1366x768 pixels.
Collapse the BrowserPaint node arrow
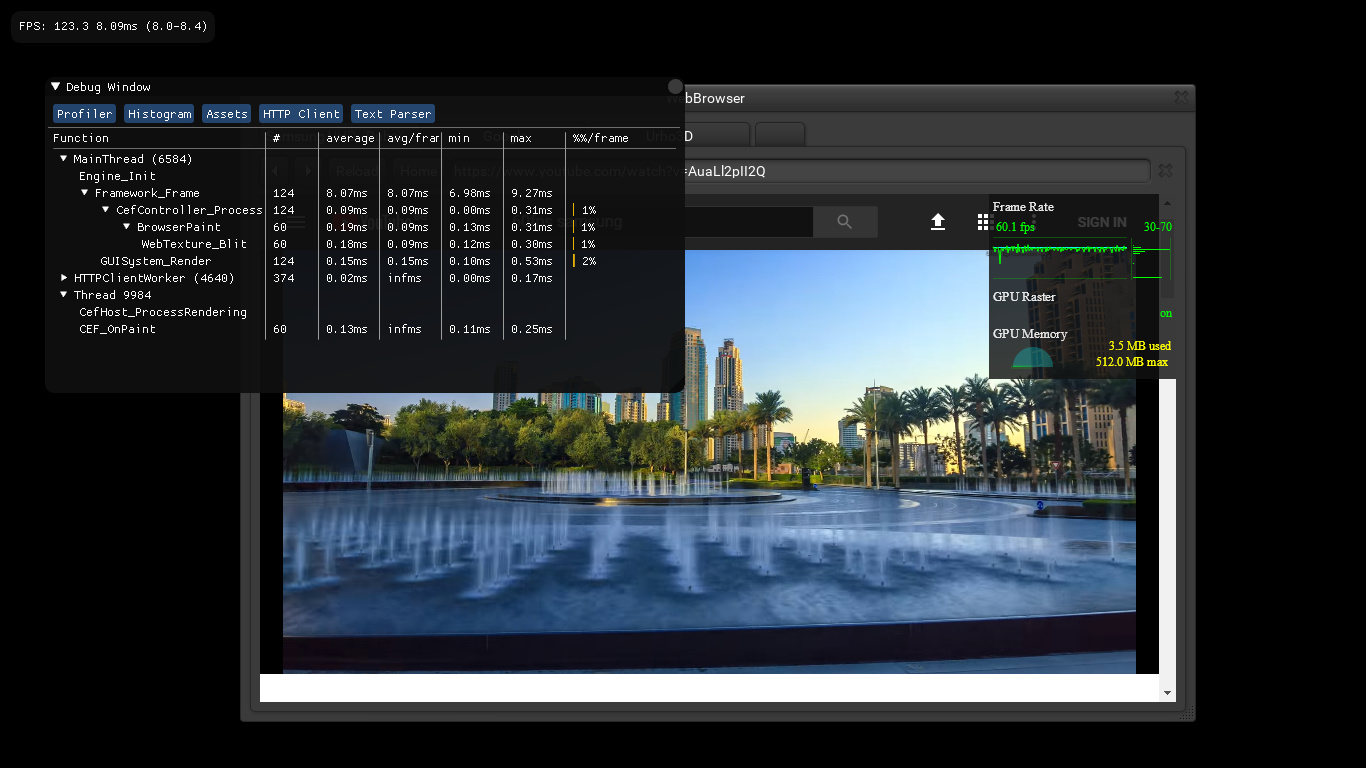127,227
